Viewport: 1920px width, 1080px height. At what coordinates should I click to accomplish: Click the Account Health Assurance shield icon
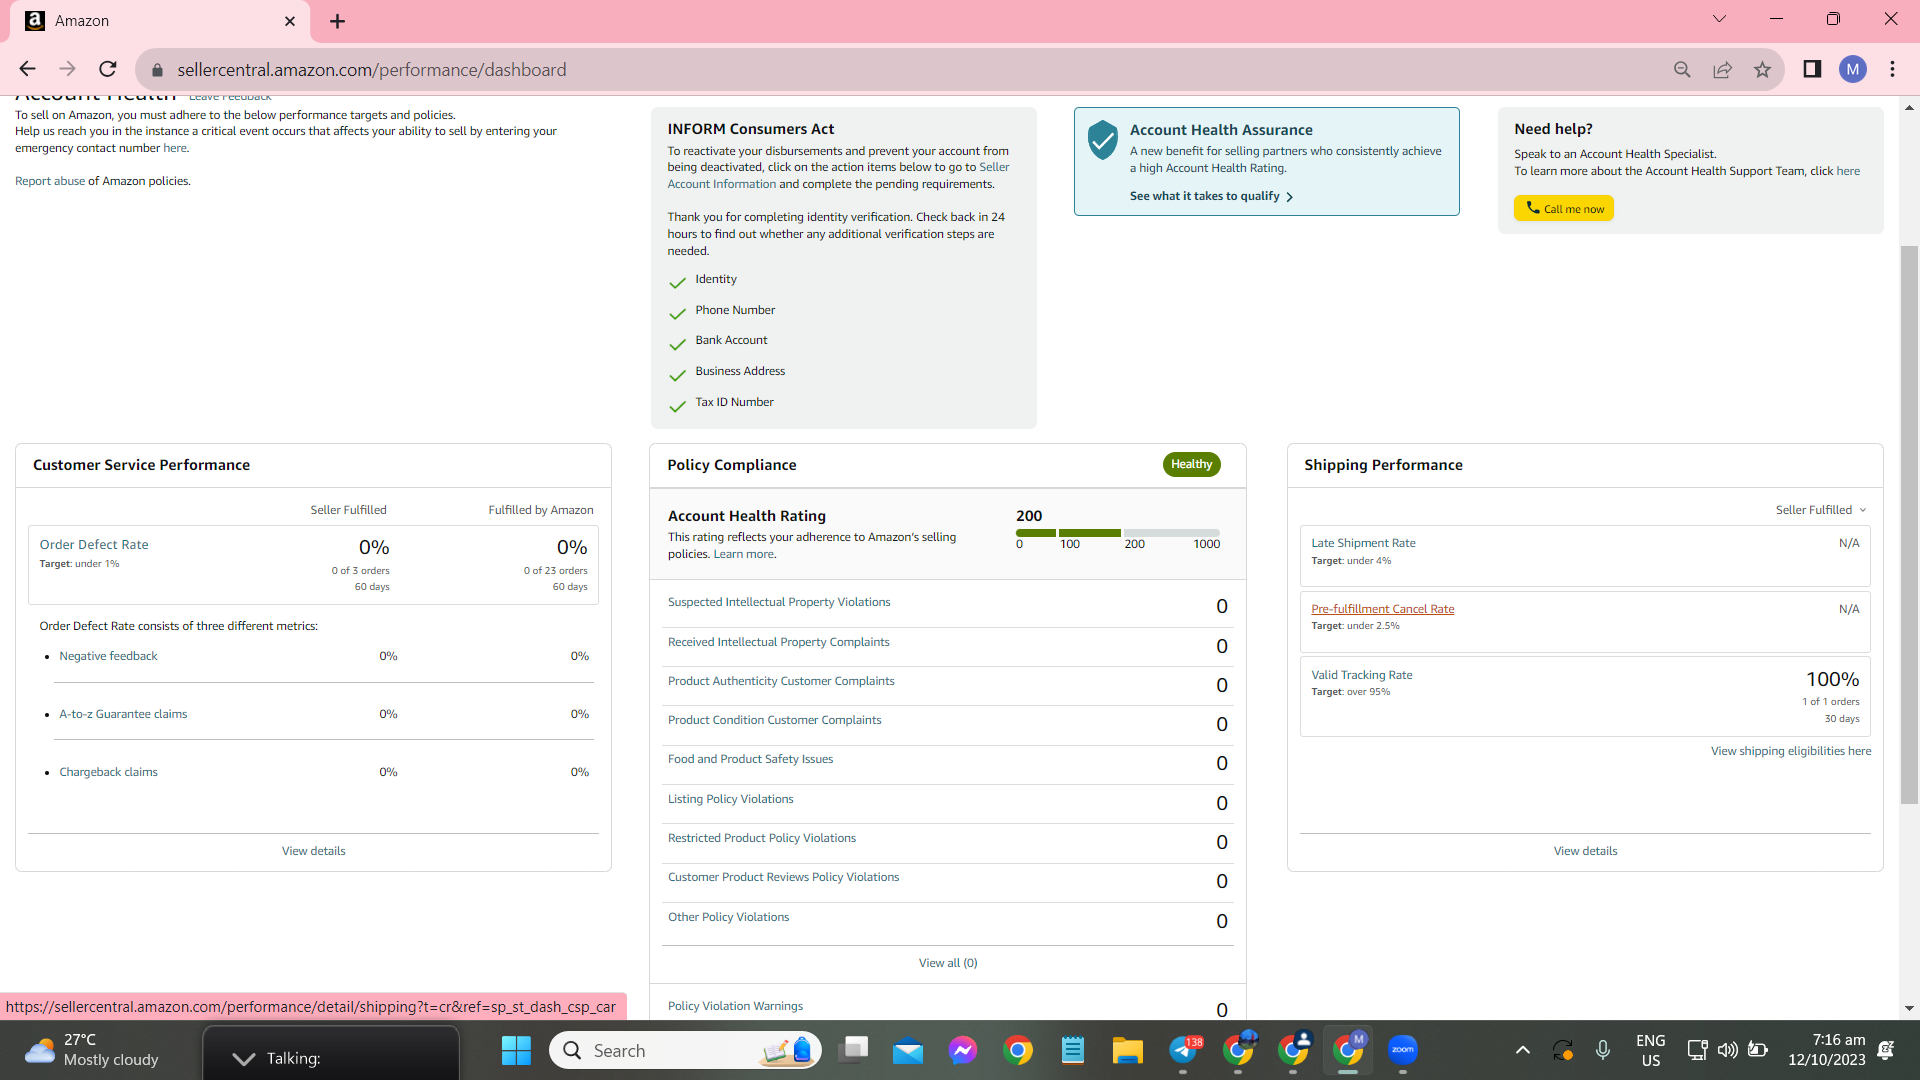[x=1102, y=140]
